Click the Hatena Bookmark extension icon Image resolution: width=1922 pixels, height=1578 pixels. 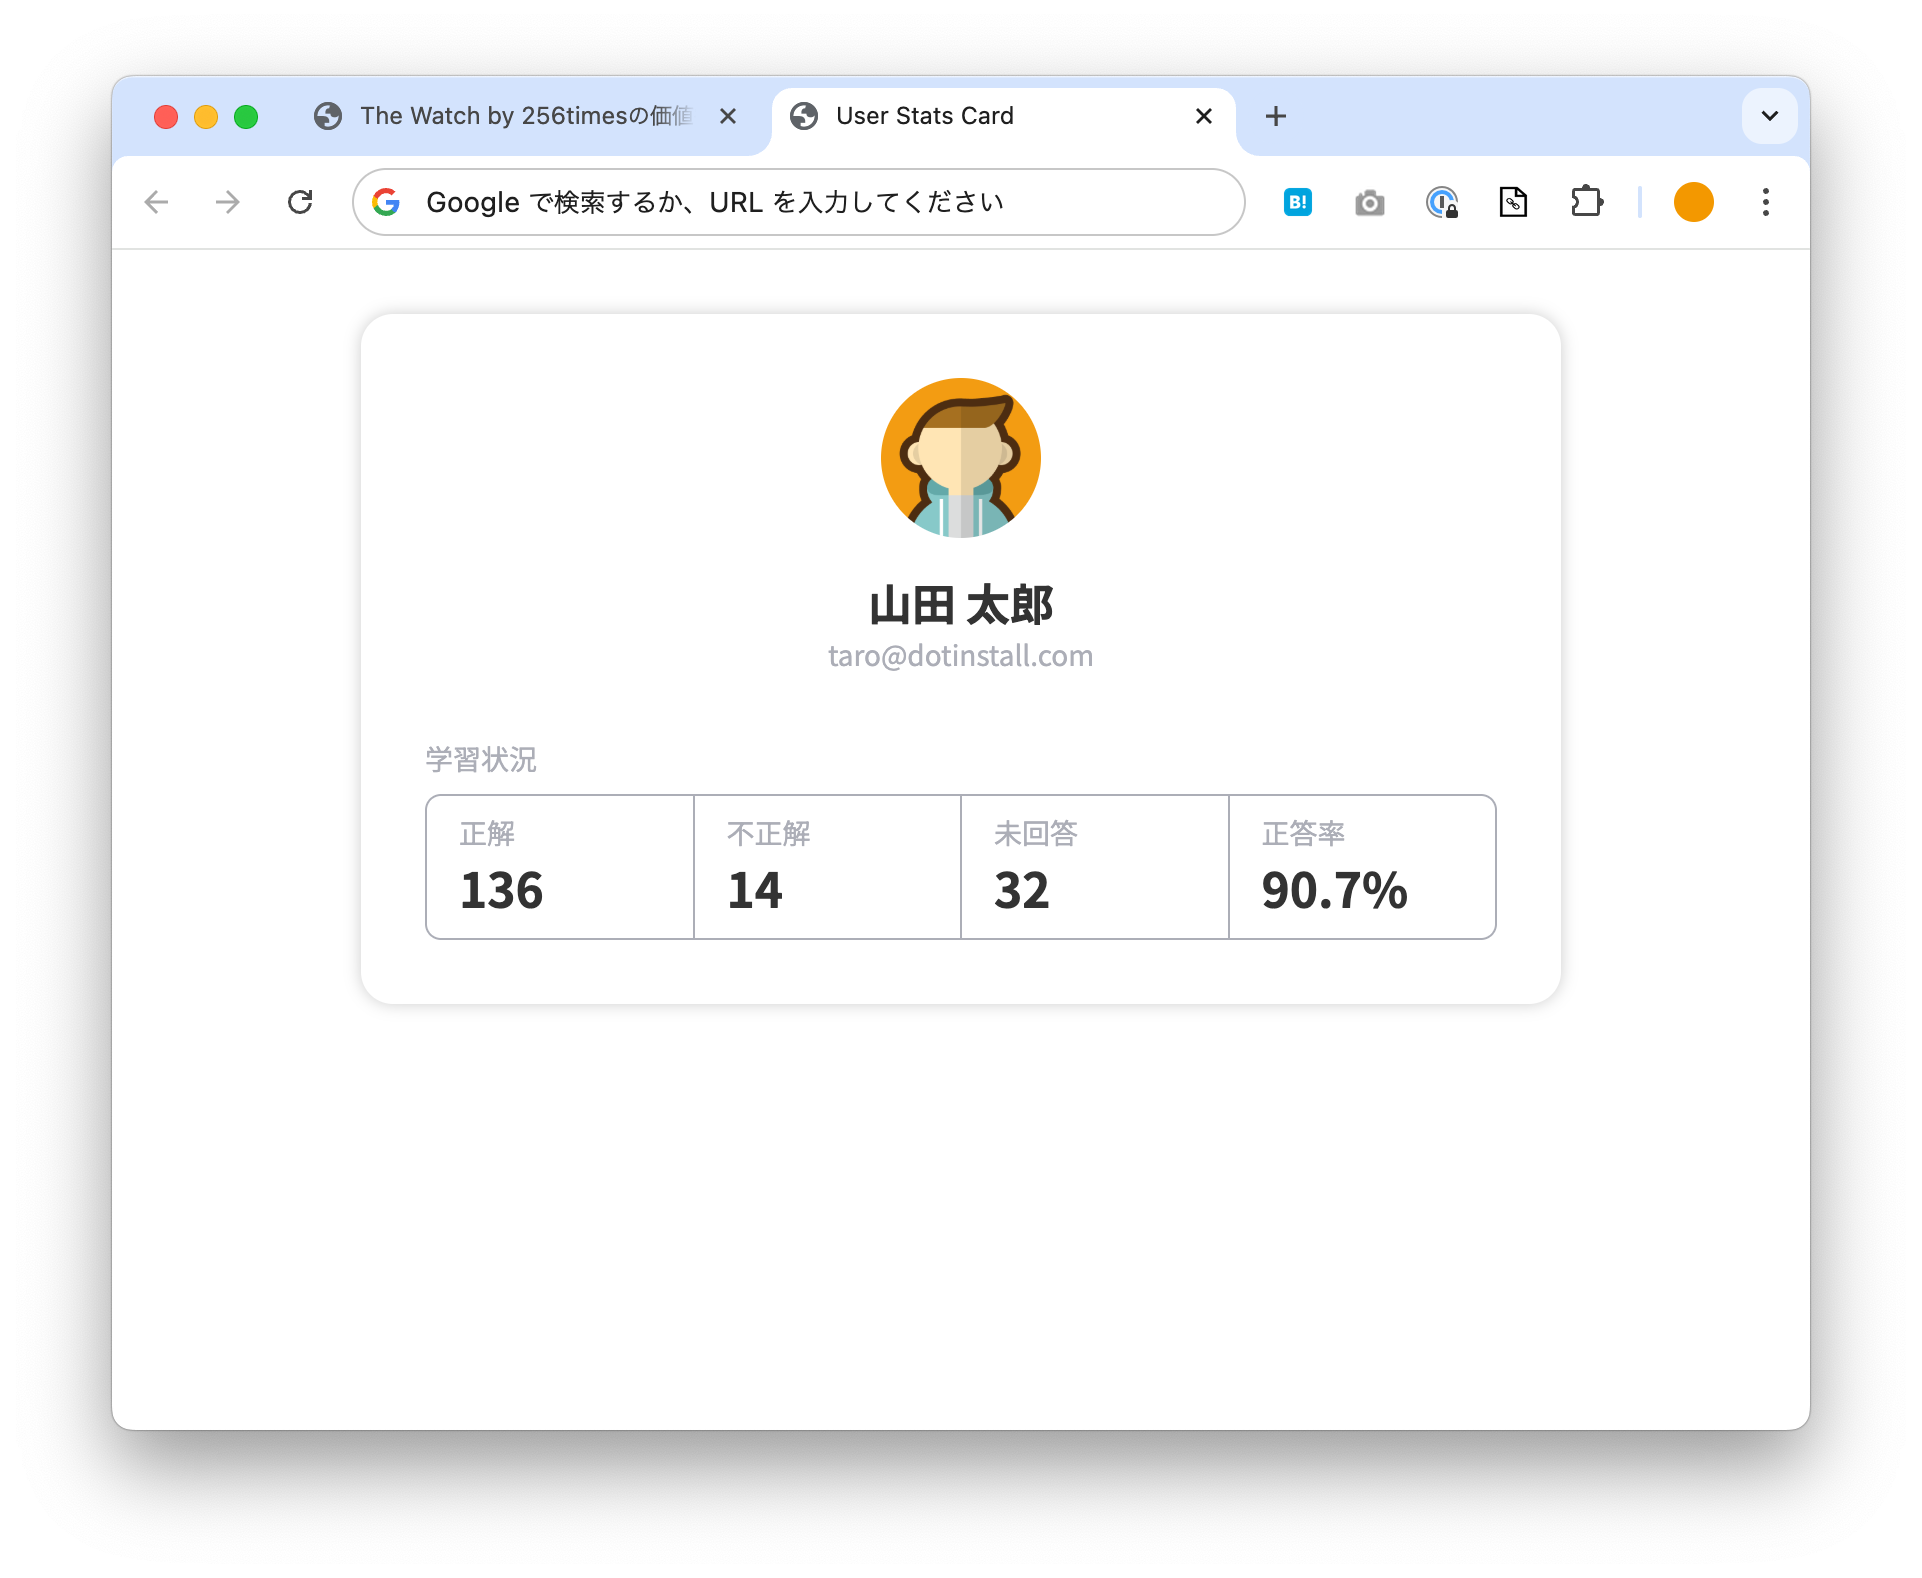point(1297,202)
